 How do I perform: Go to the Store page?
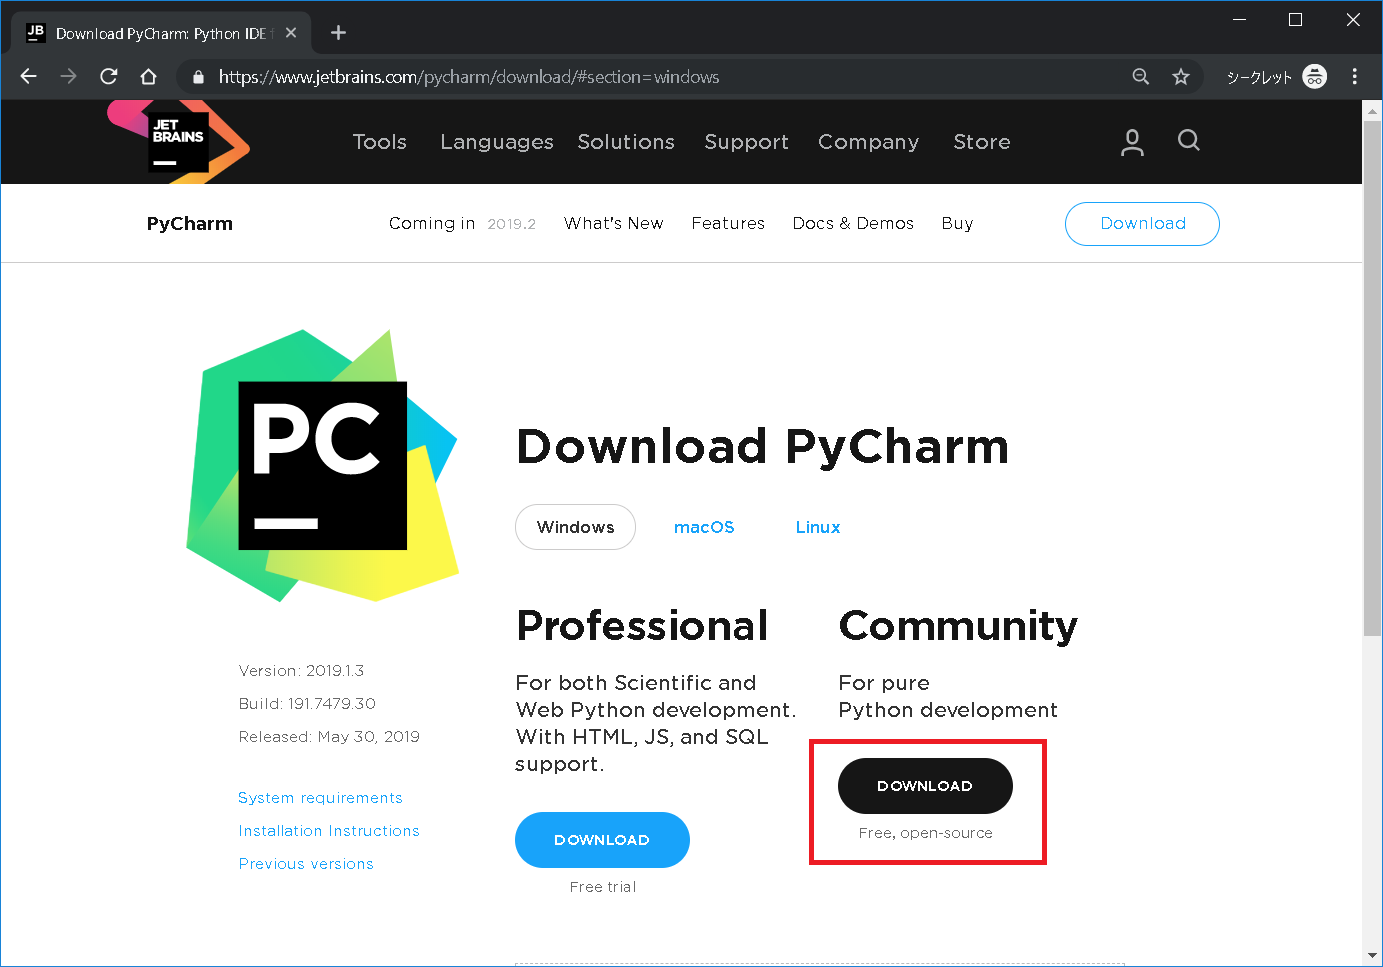pos(982,142)
